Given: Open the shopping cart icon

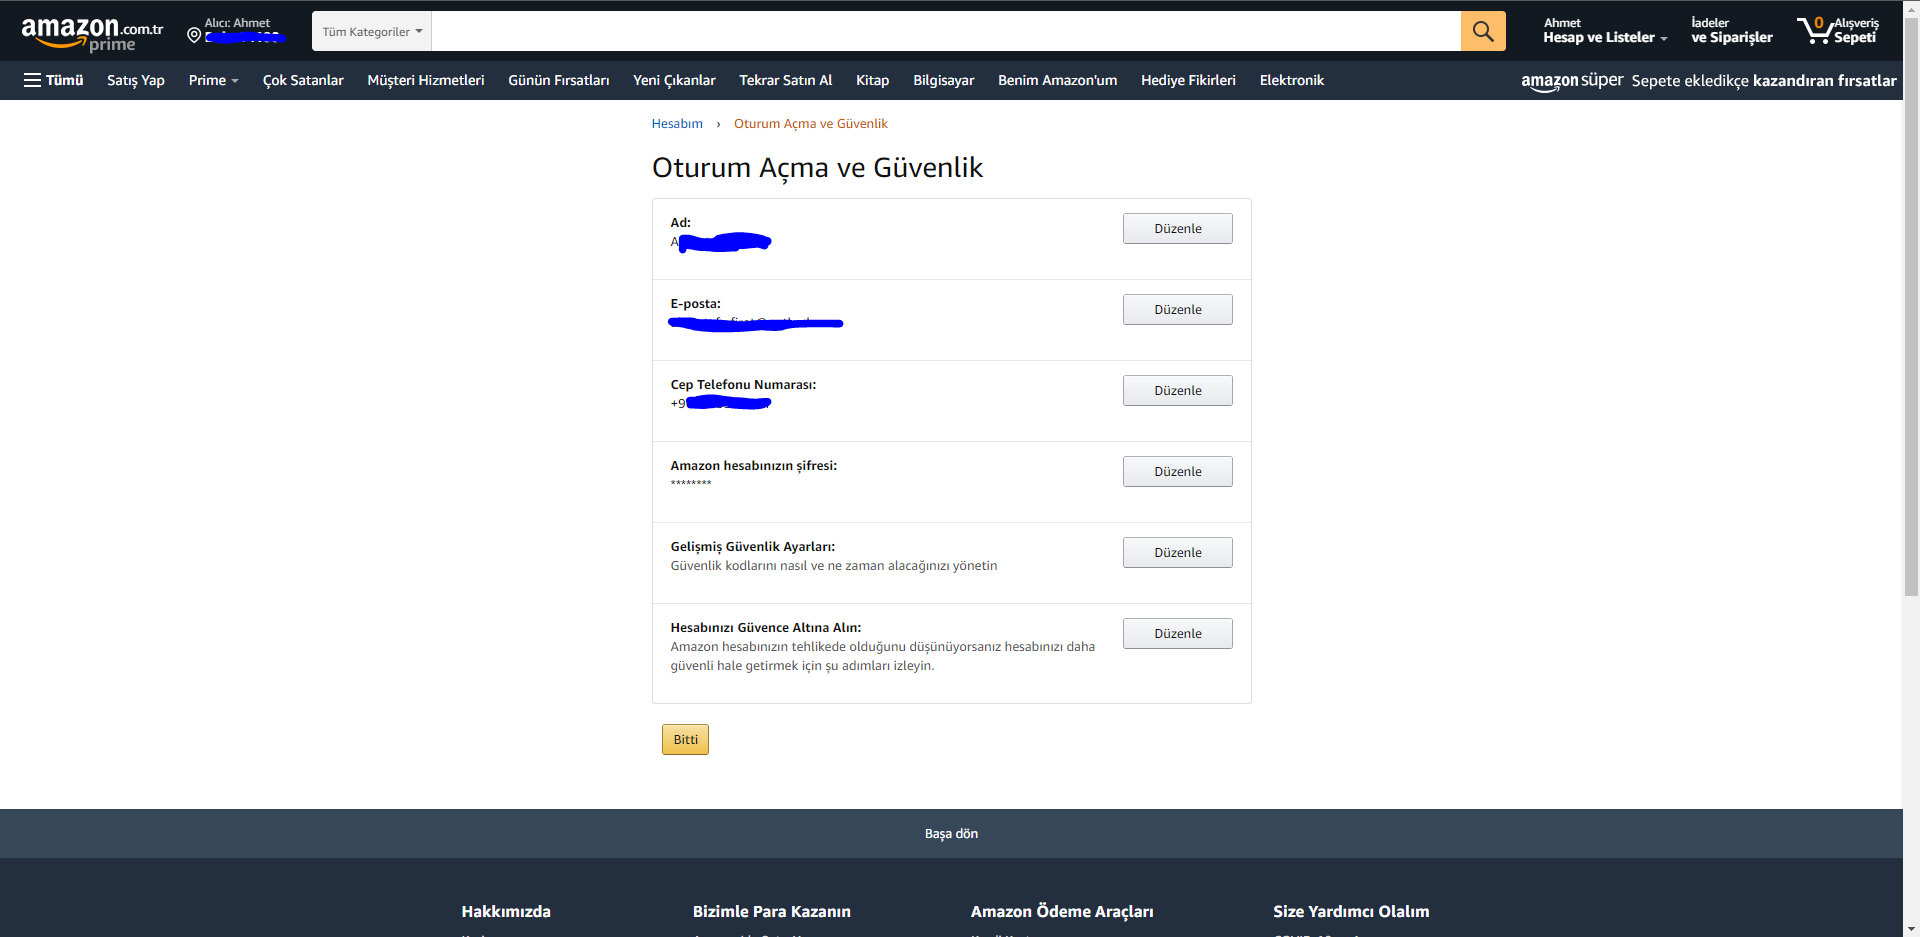Looking at the screenshot, I should 1814,30.
